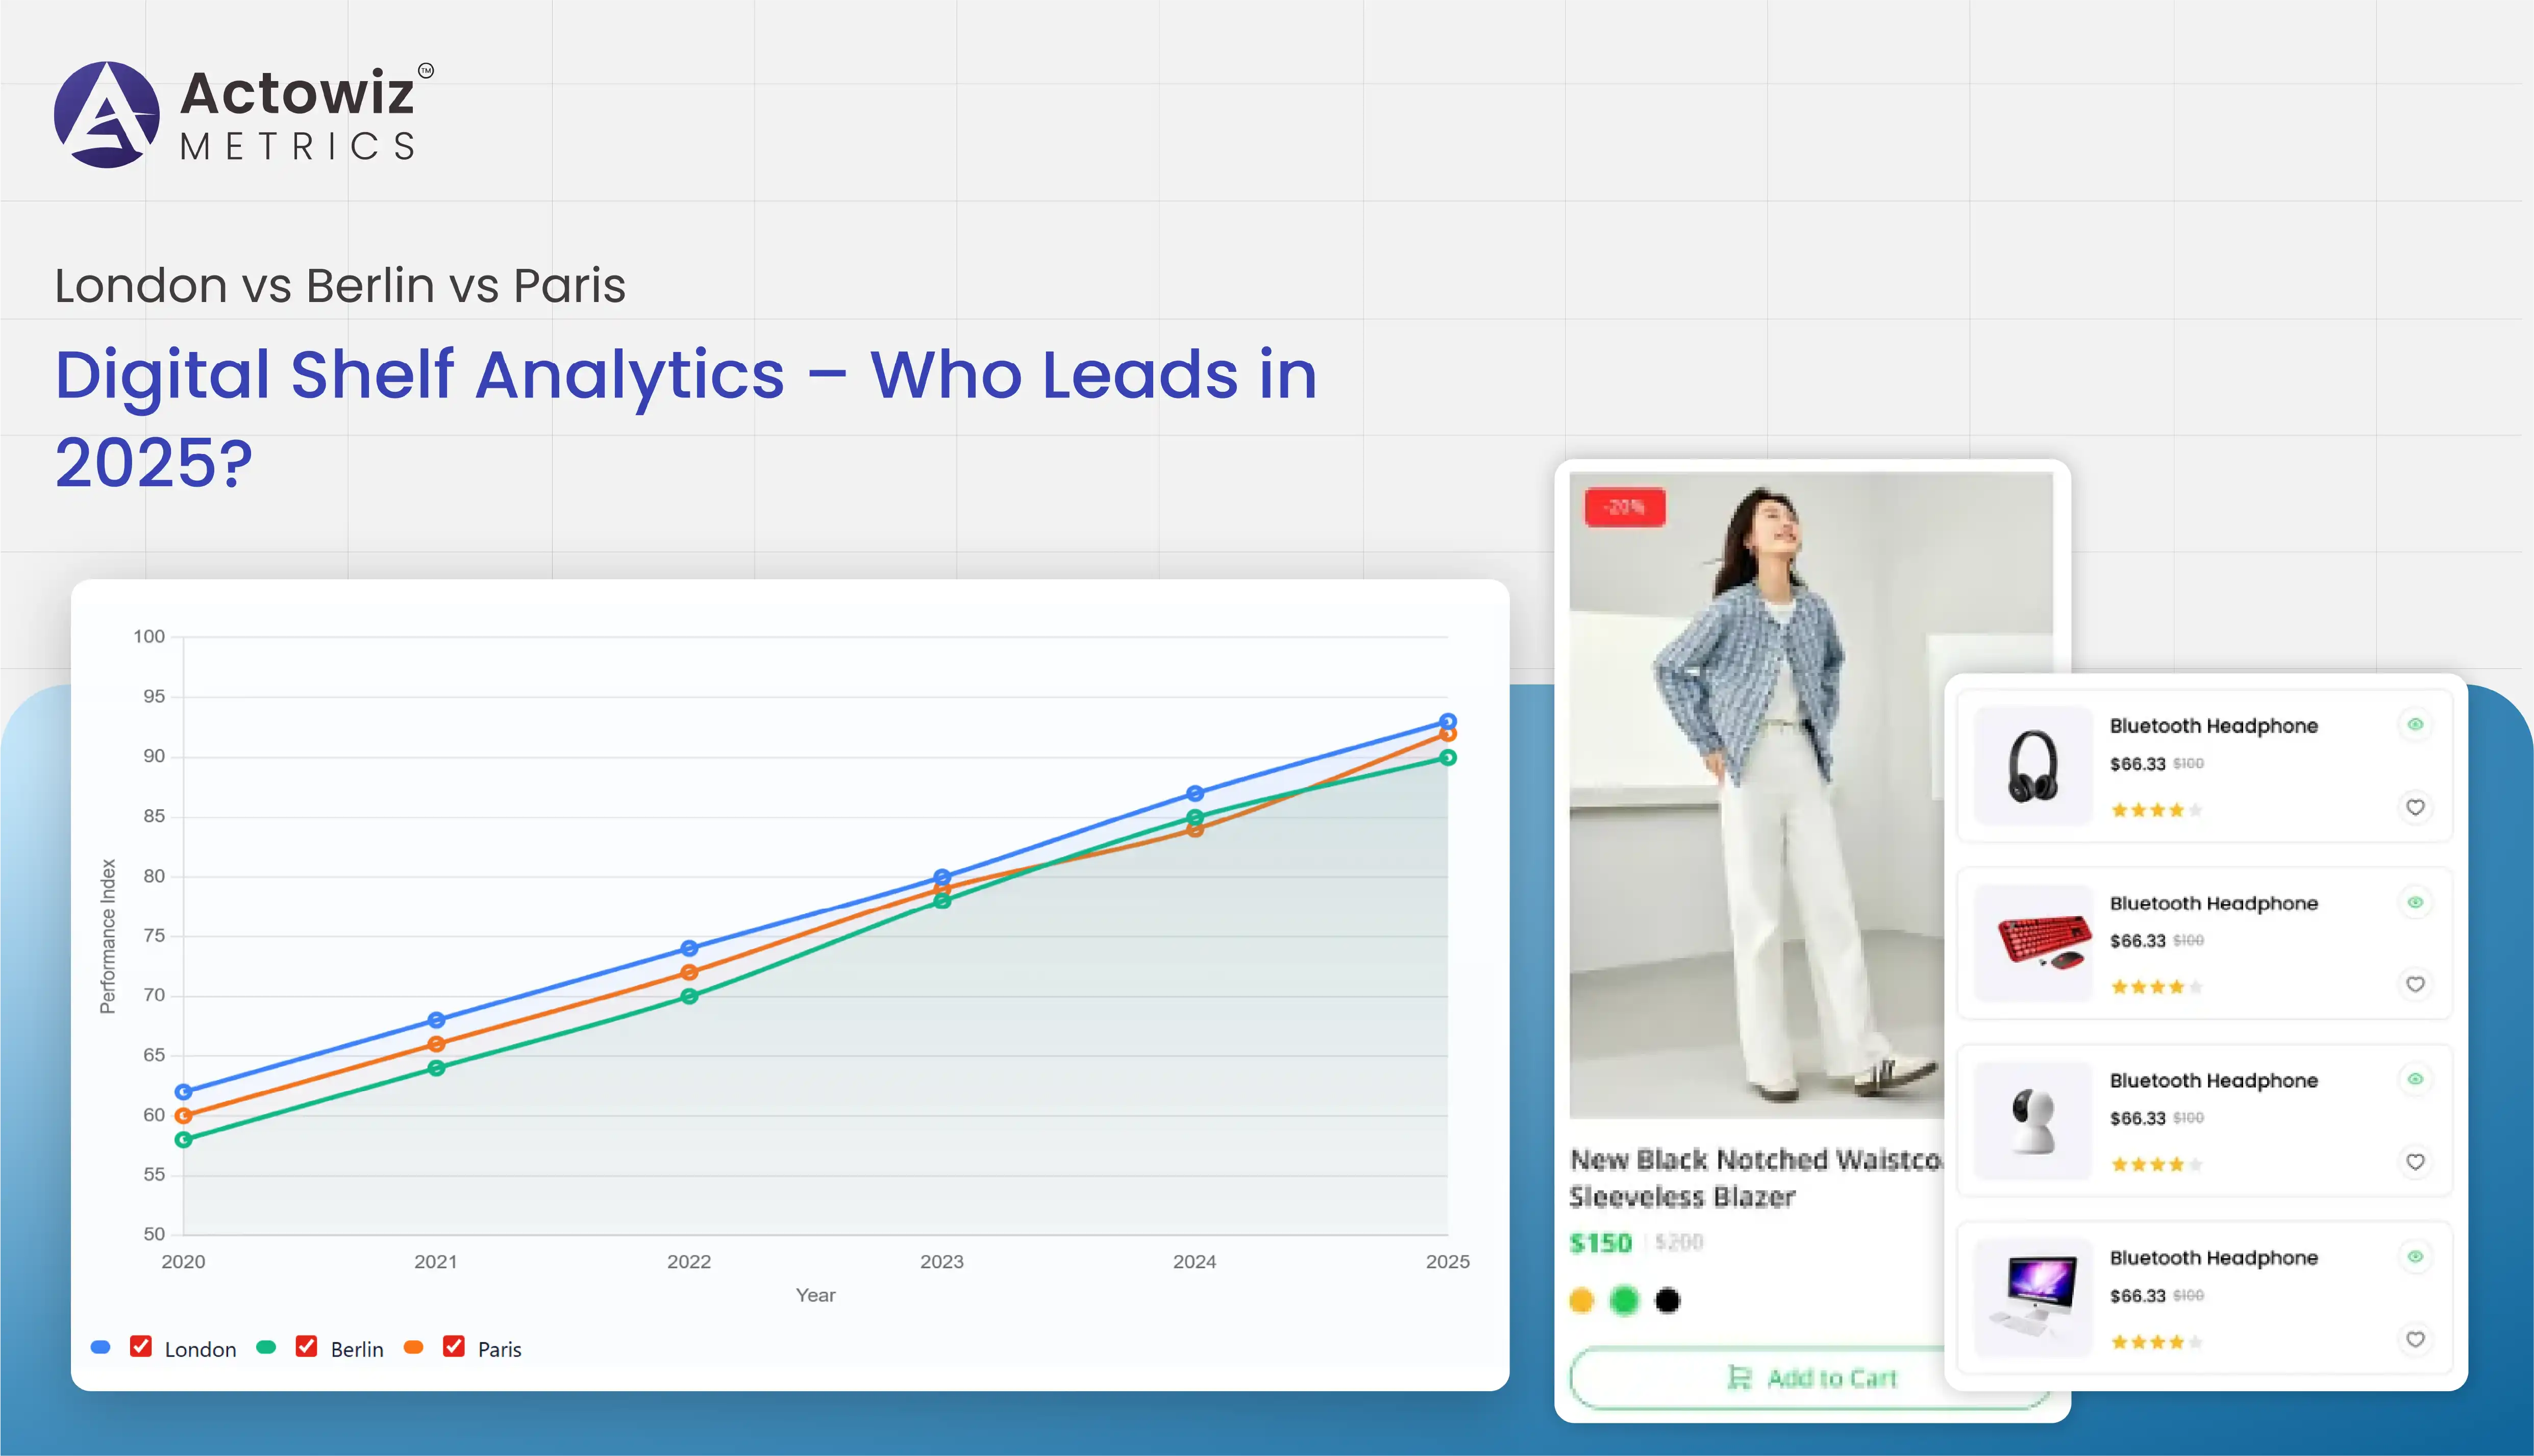Select the black color swatch
The width and height of the screenshot is (2534, 1456).
[x=1667, y=1300]
